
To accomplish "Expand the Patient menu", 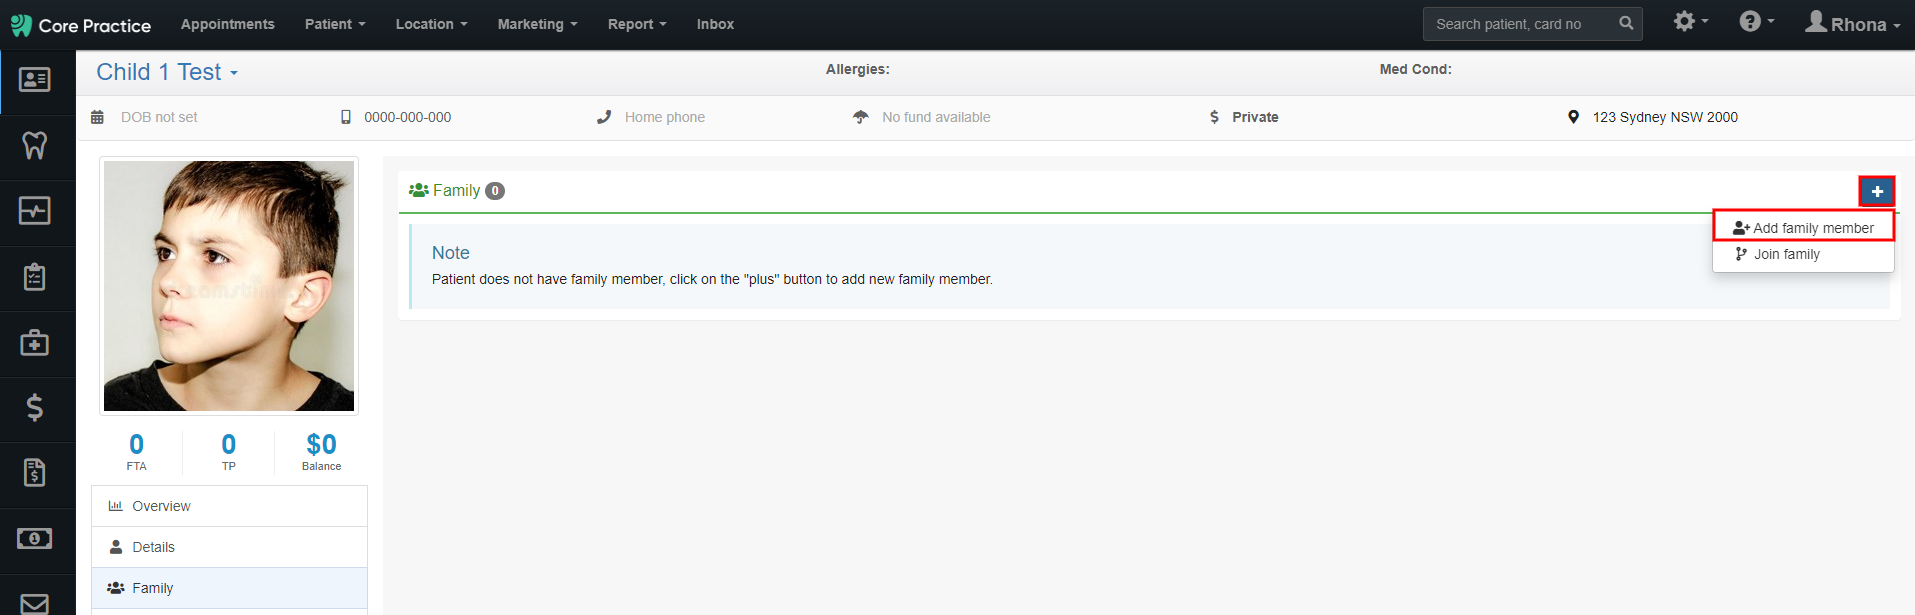I will (335, 24).
